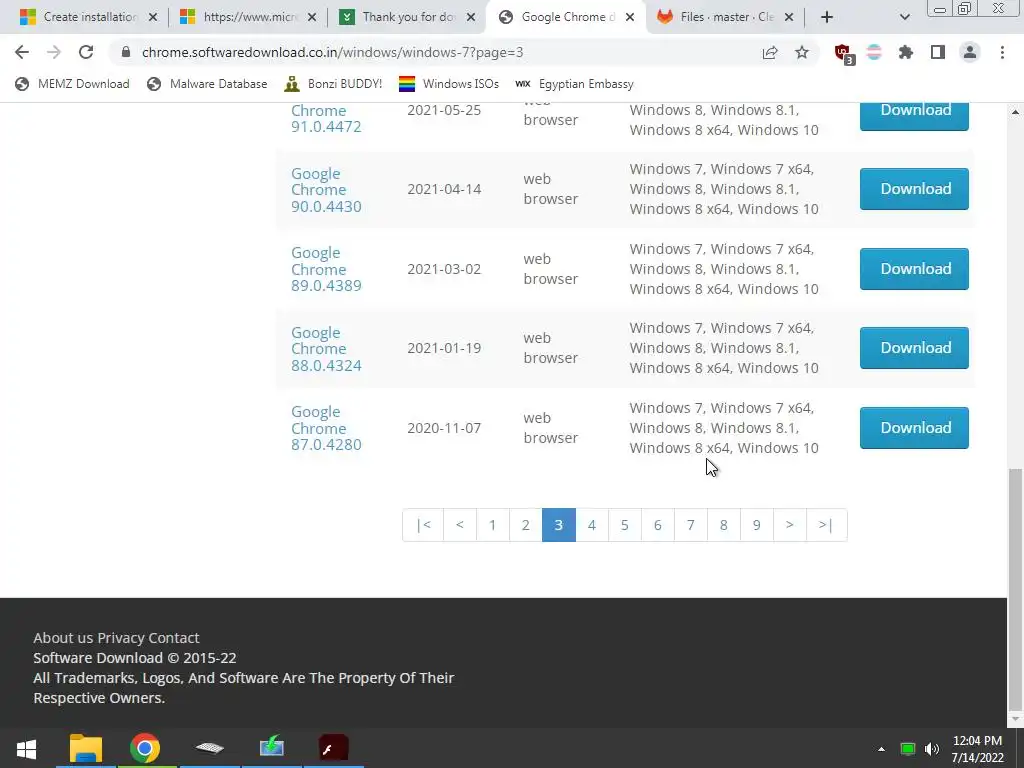Image resolution: width=1024 pixels, height=768 pixels.
Task: Jump to last page with >| button
Action: click(826, 525)
